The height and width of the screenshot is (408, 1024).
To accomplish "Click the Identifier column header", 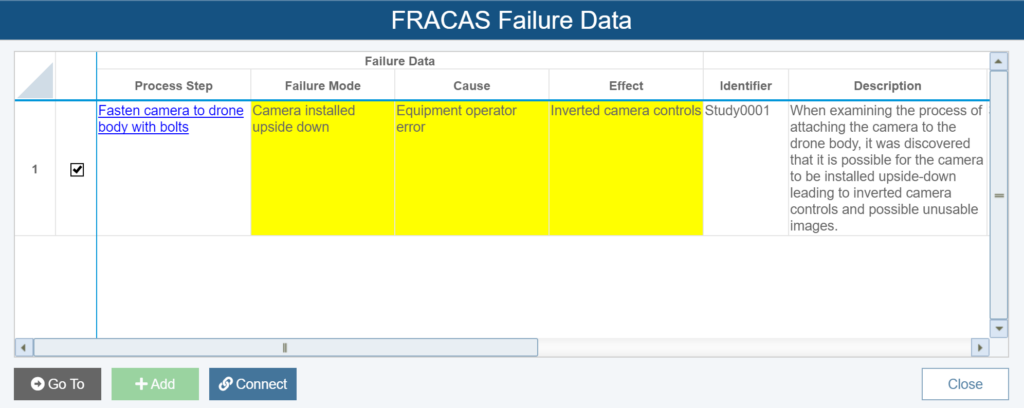I will click(746, 86).
